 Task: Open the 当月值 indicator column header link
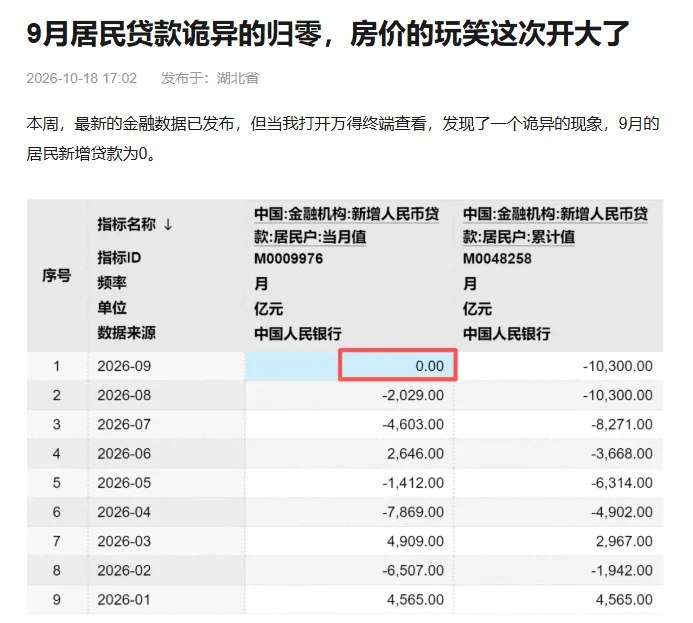346,225
